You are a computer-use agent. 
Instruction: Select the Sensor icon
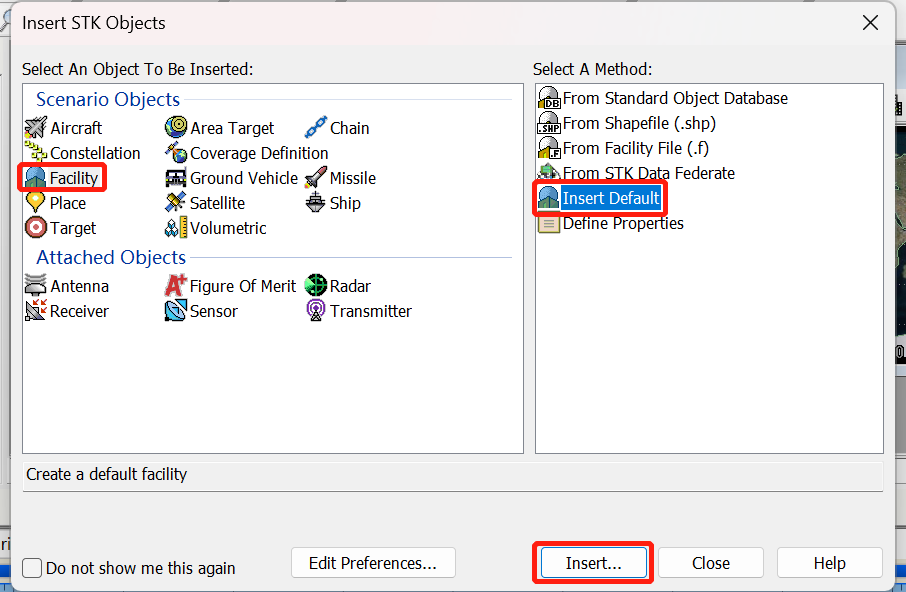[176, 311]
